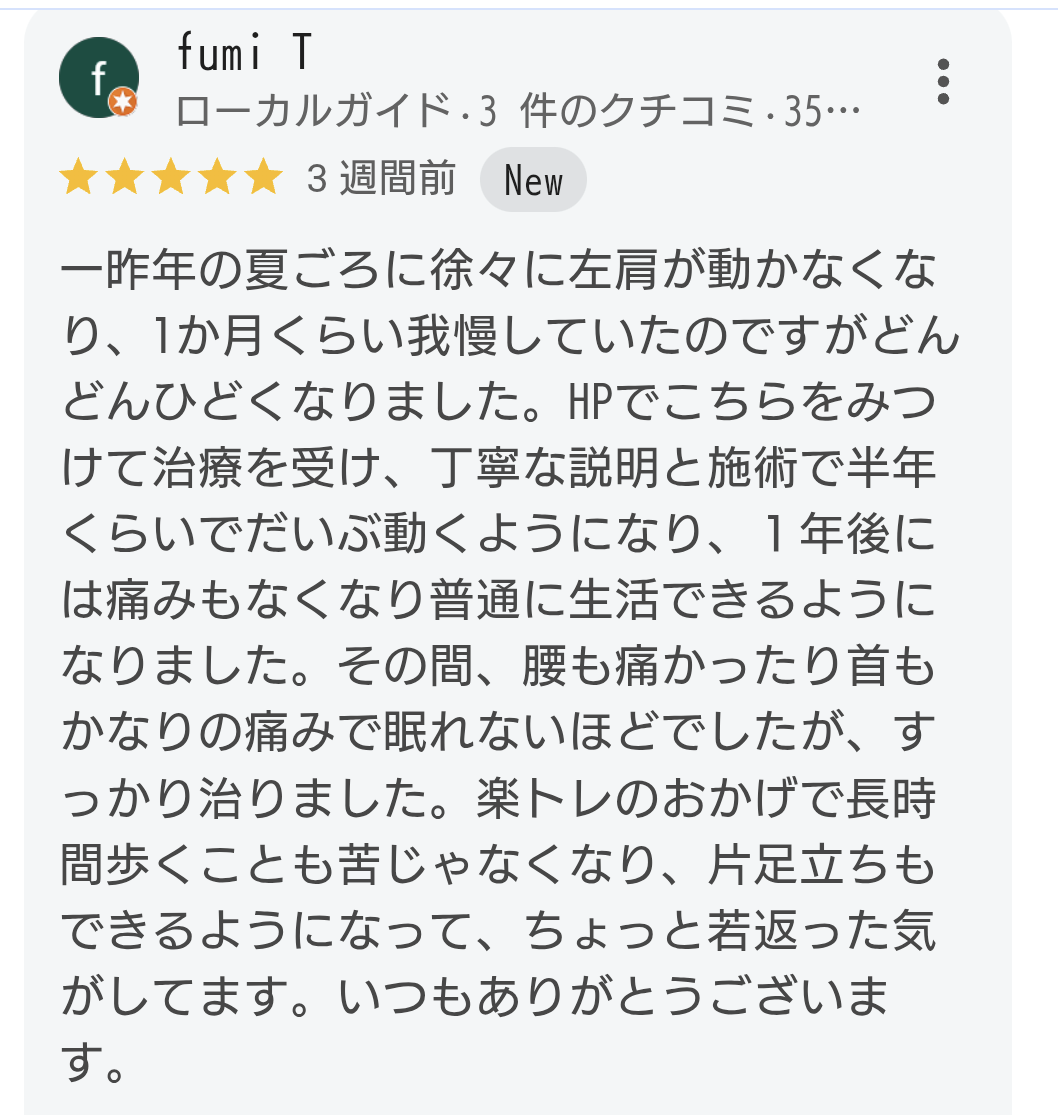
Task: Click the first yellow rating star
Action: tap(76, 179)
